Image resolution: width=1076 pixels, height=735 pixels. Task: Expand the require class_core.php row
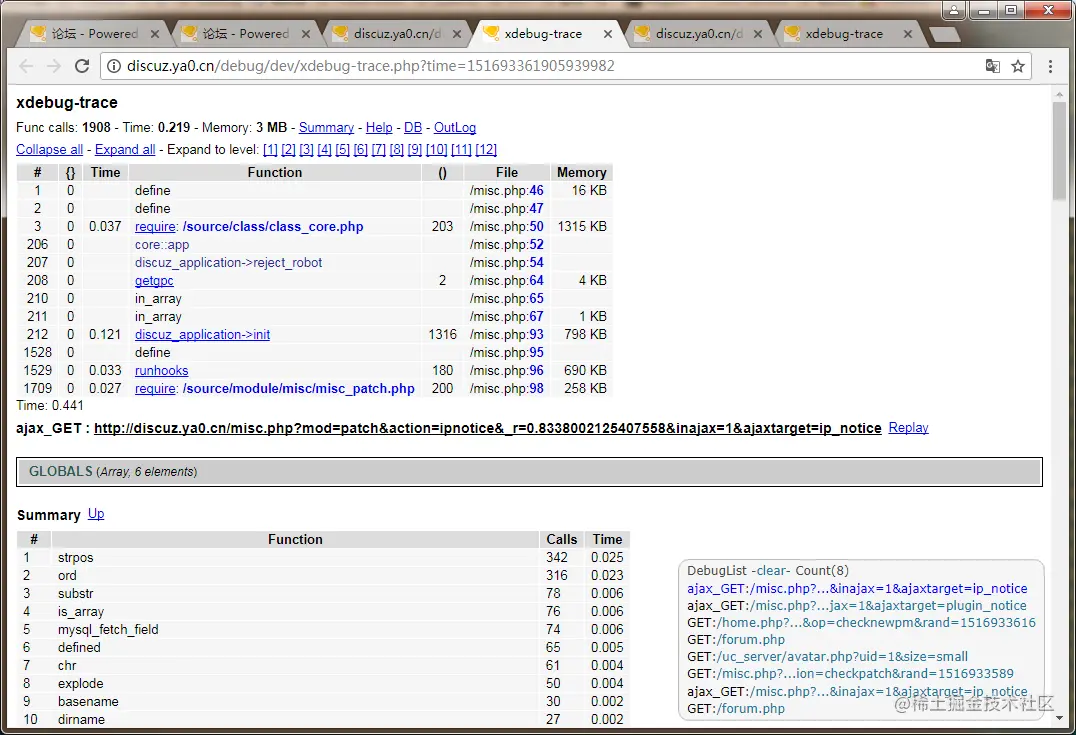(155, 226)
